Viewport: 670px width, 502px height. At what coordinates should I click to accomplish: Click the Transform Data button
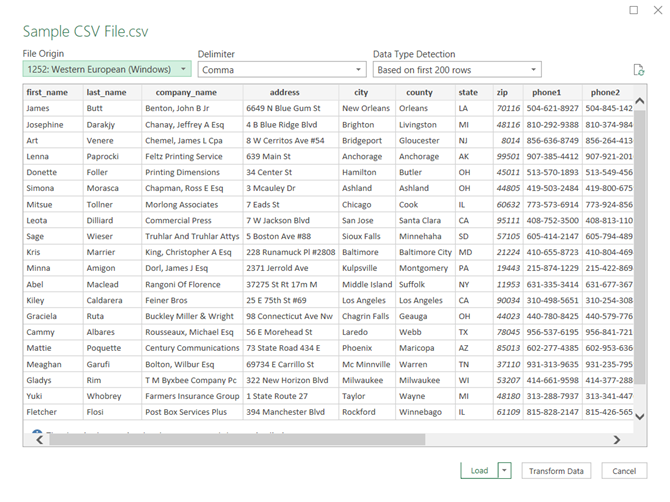(x=556, y=471)
